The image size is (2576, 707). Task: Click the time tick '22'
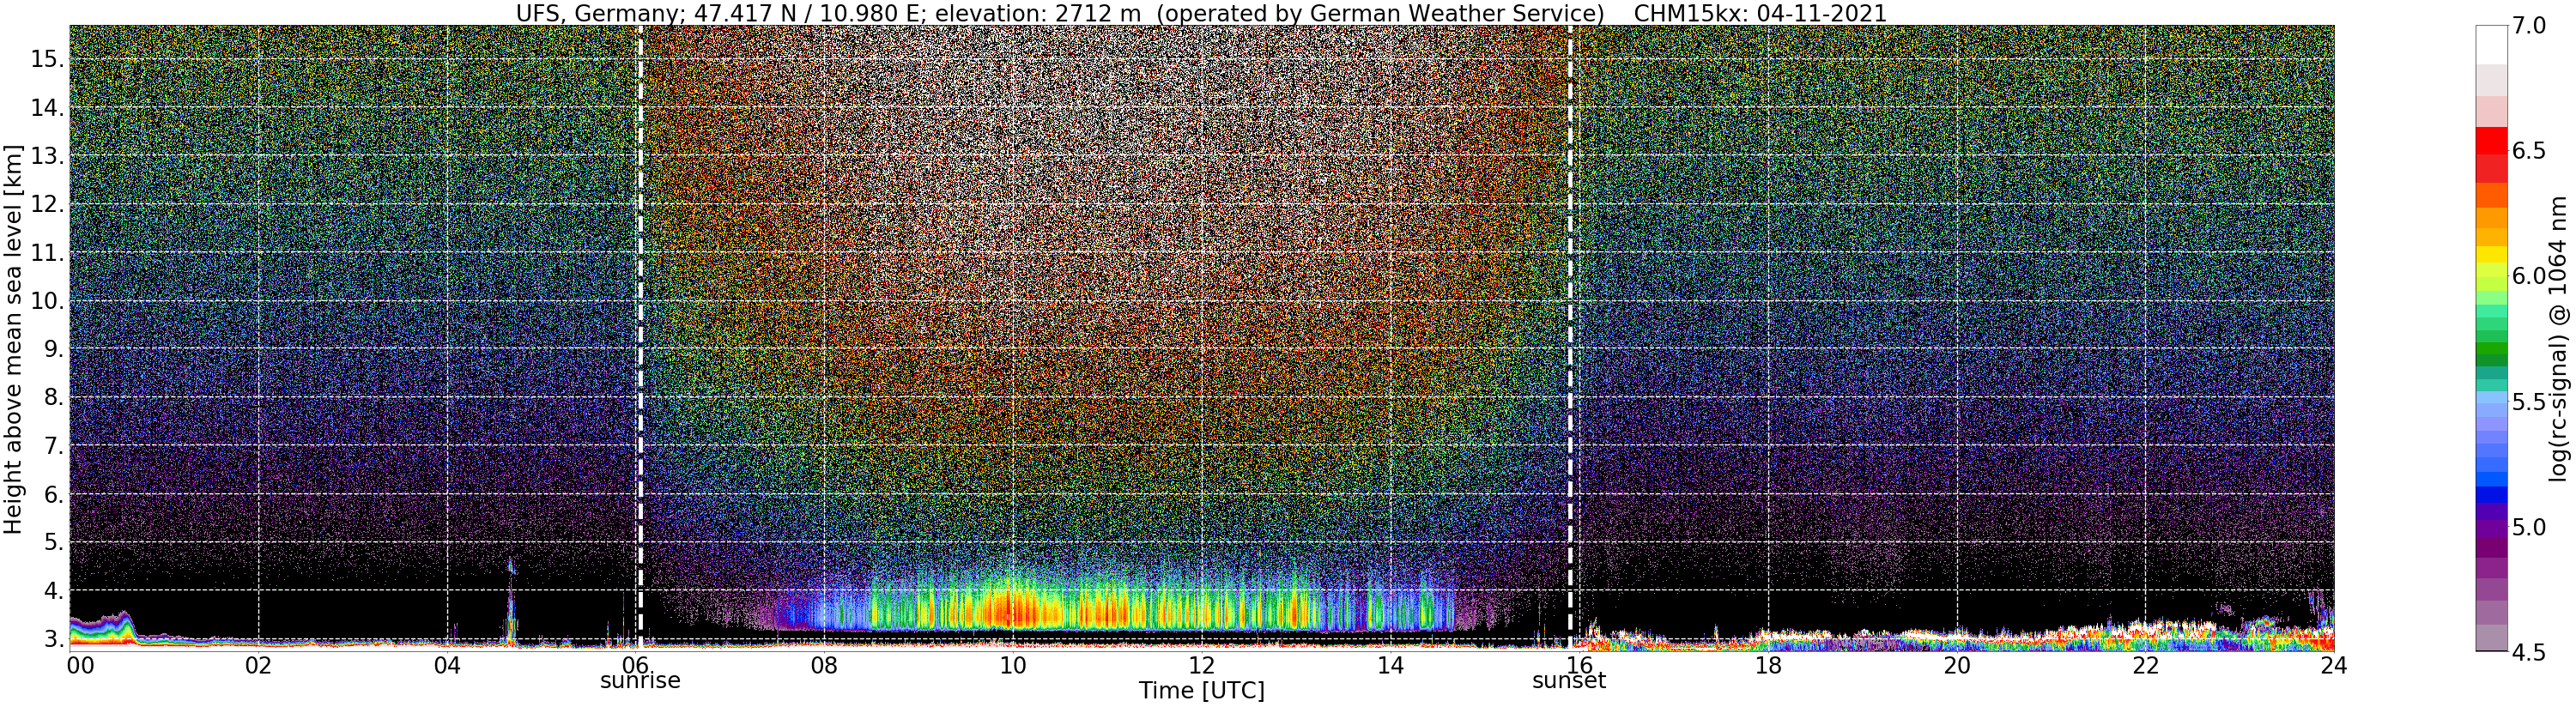pyautogui.click(x=2146, y=665)
